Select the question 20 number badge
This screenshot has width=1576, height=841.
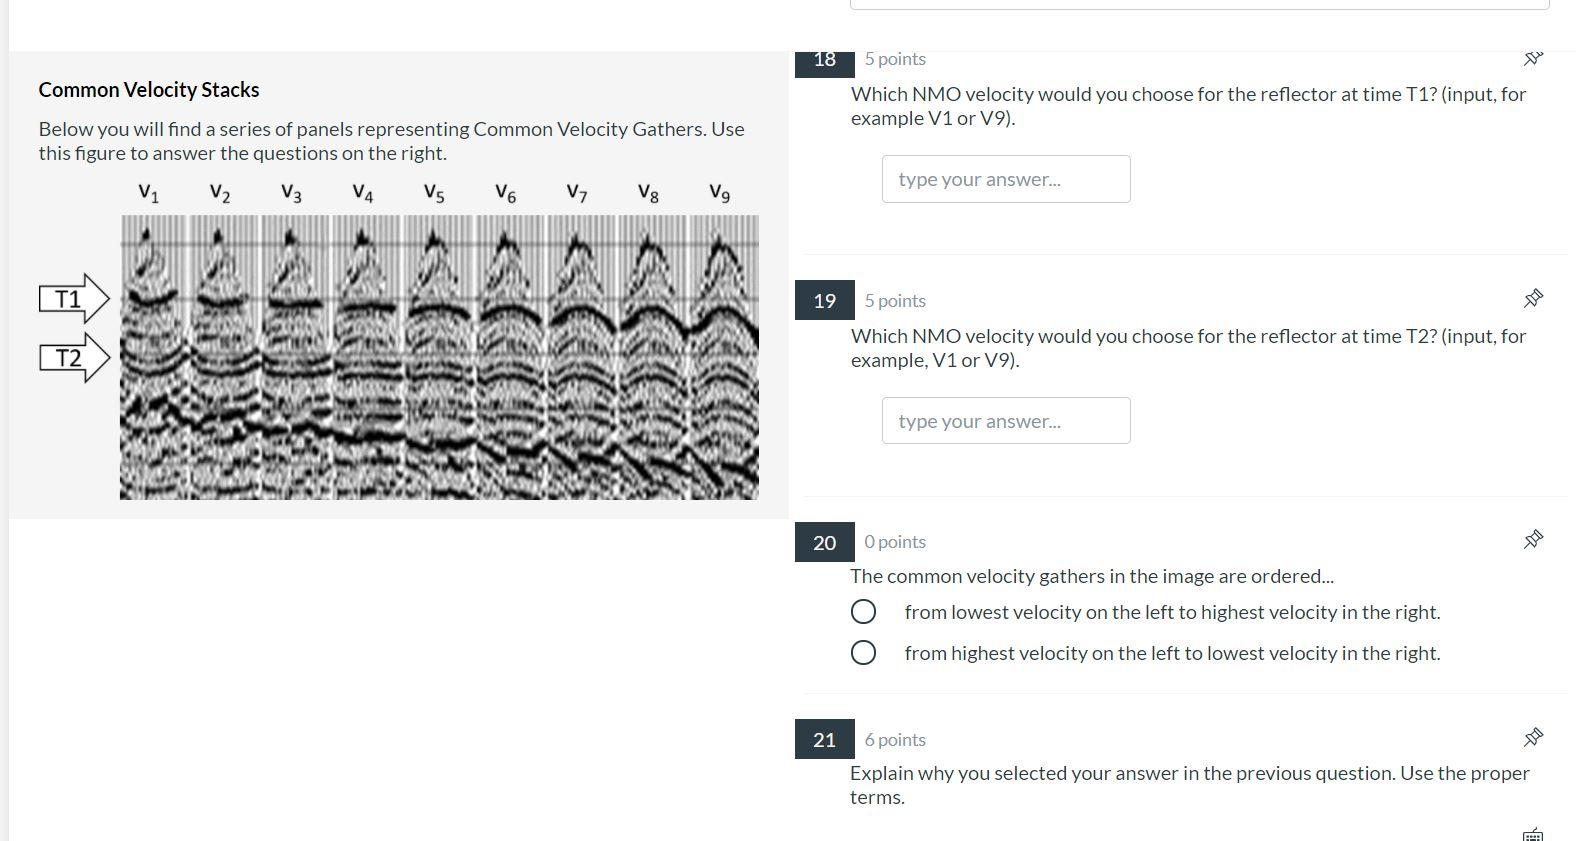coord(823,542)
